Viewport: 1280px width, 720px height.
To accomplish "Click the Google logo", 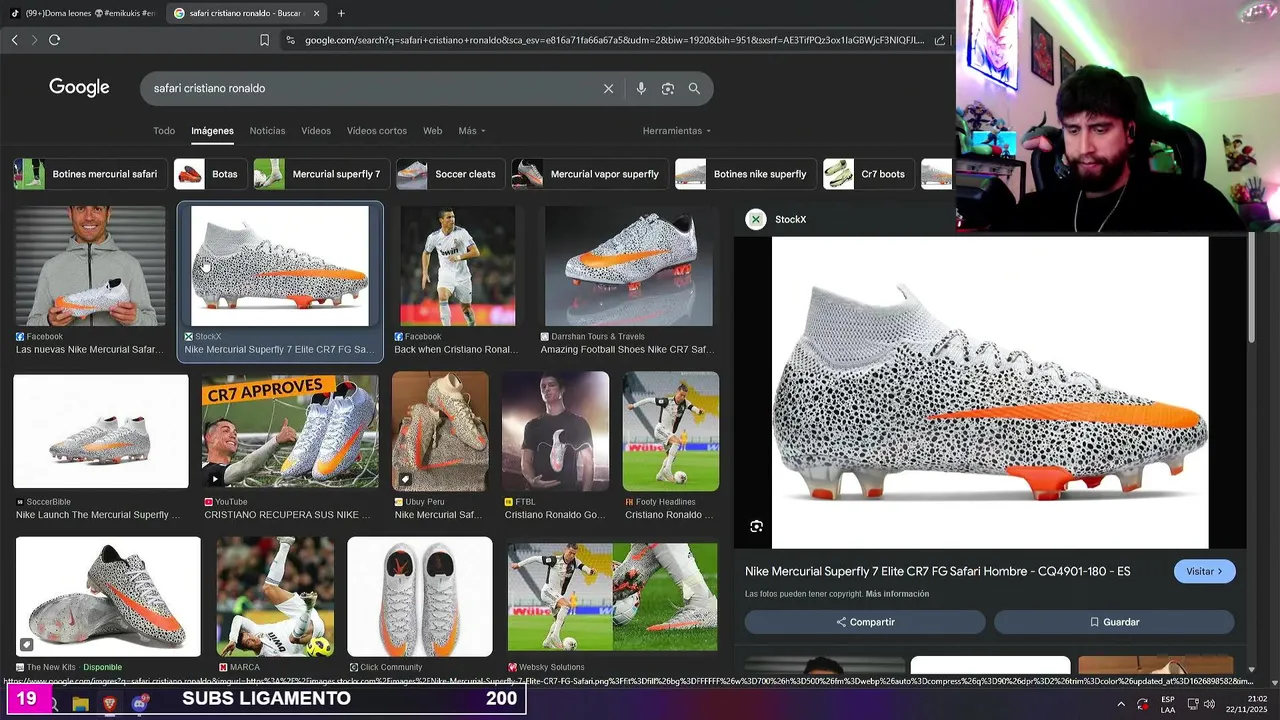I will [79, 88].
